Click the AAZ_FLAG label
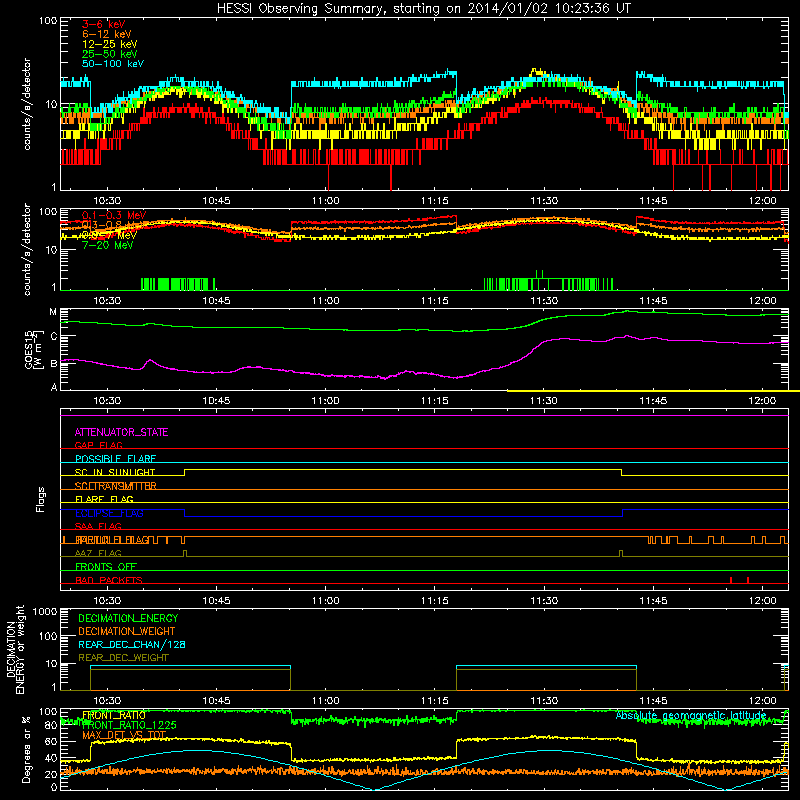800x800 pixels. pyautogui.click(x=98, y=553)
